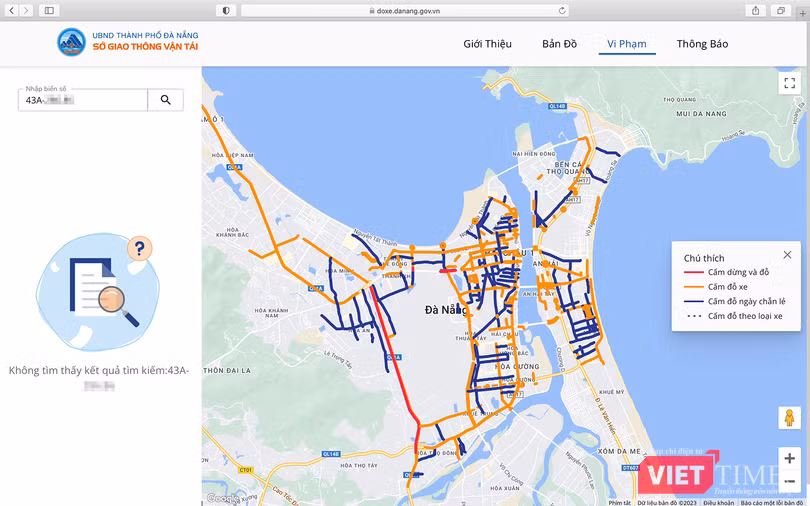Open the Safari share button
The width and height of the screenshot is (810, 506).
(x=756, y=10)
